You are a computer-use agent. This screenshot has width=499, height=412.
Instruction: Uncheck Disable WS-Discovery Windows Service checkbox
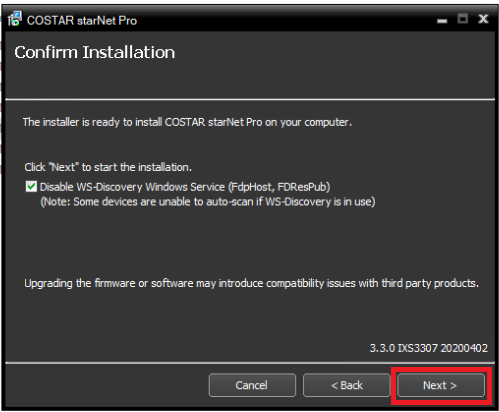coord(31,186)
